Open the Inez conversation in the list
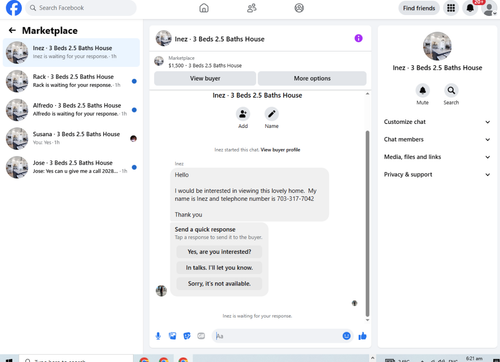 71,52
